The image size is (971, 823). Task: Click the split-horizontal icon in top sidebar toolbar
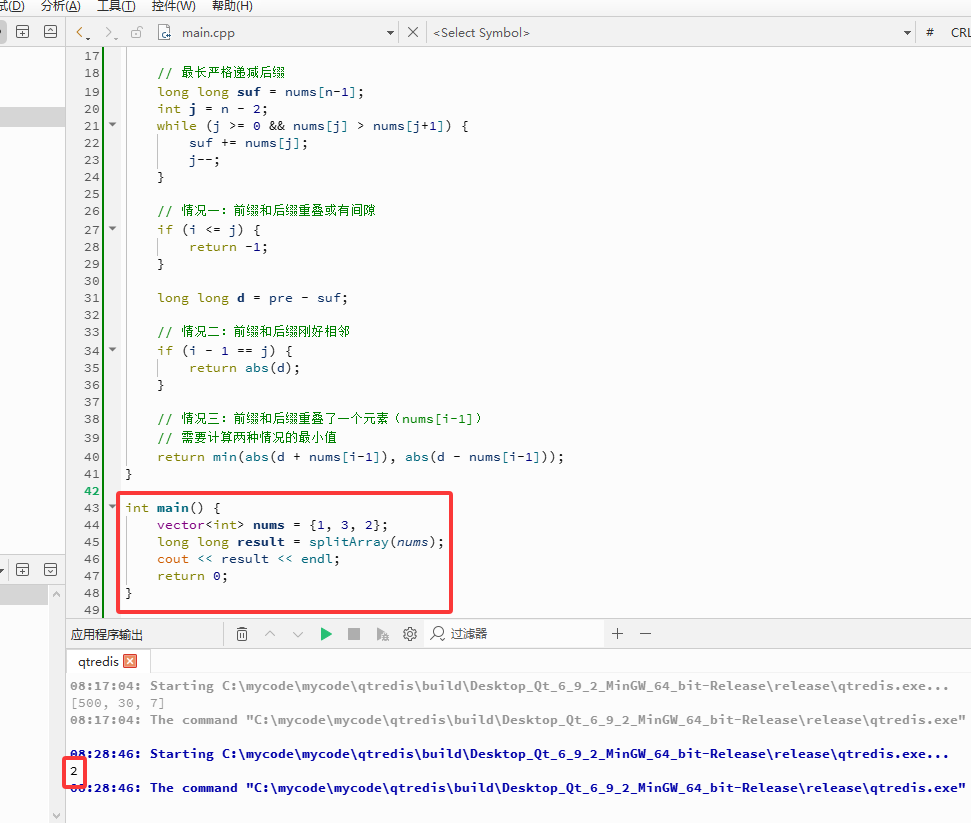tap(51, 32)
